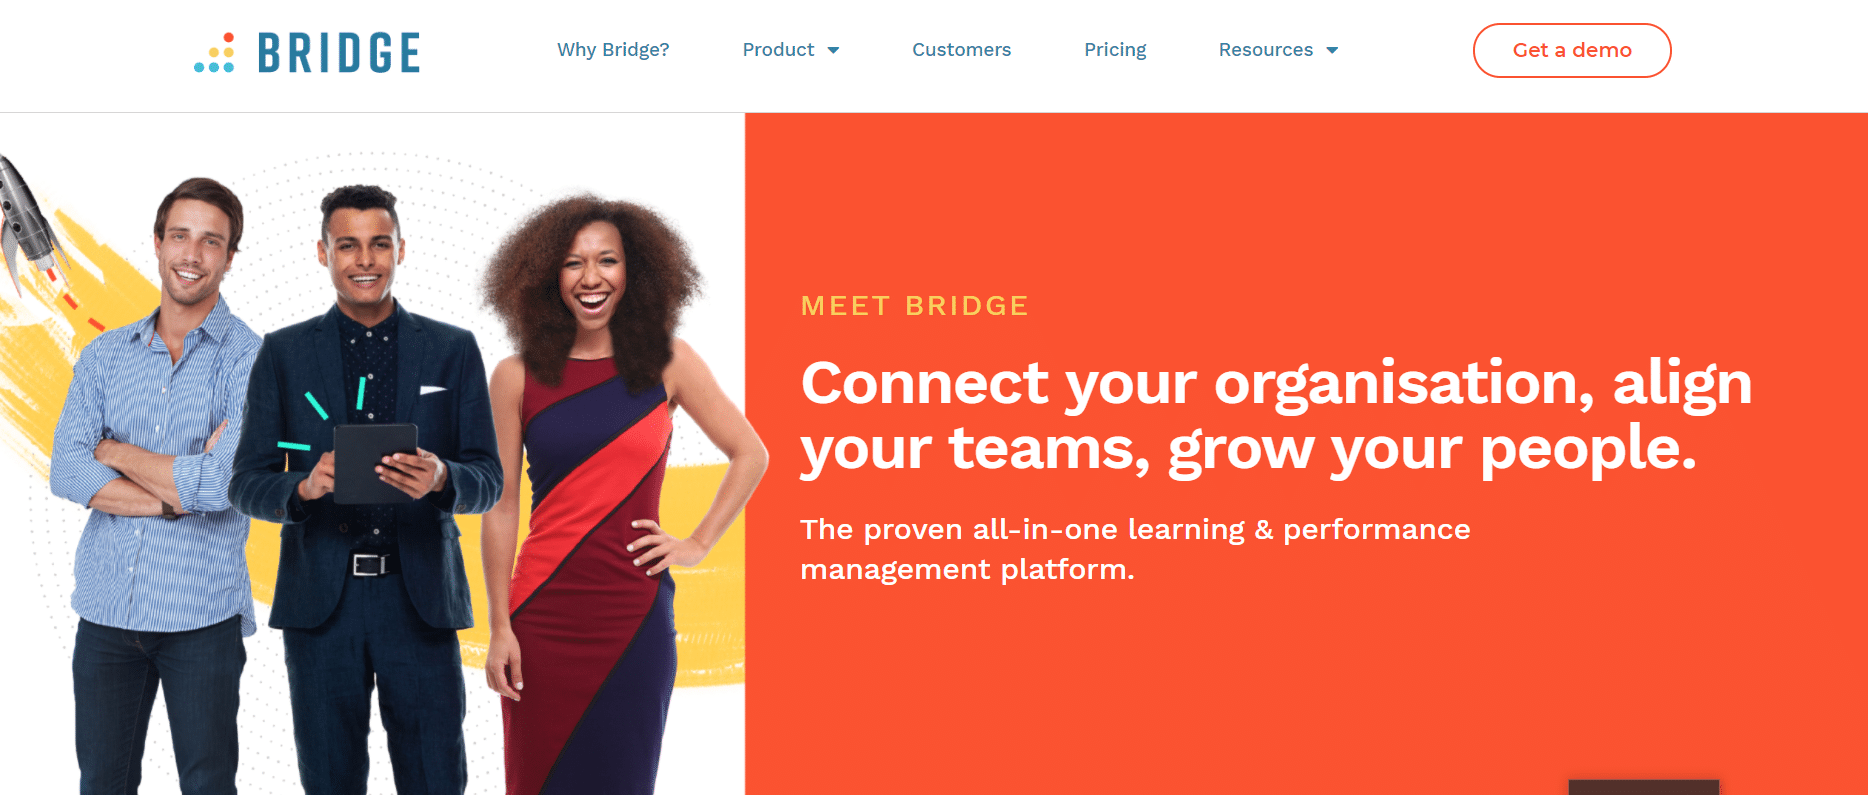The width and height of the screenshot is (1868, 795).
Task: Navigate to the Pricing page
Action: (x=1115, y=50)
